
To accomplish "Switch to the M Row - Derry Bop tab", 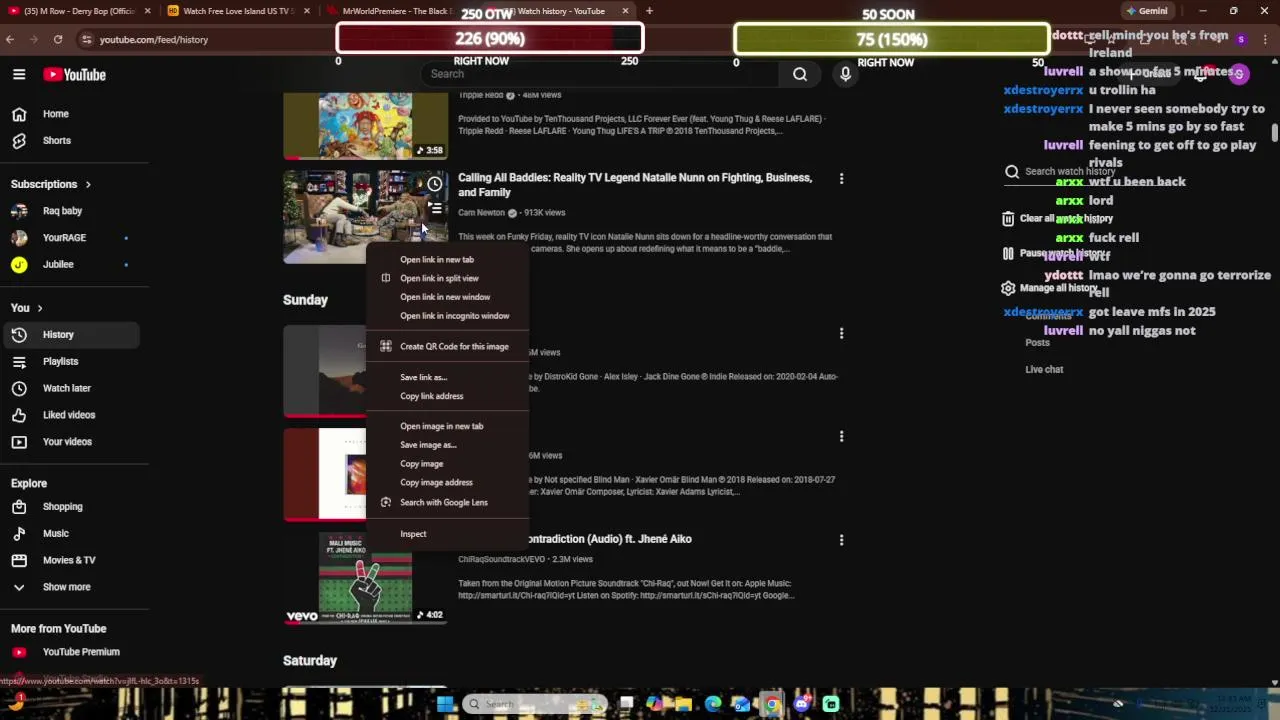I will click(80, 11).
